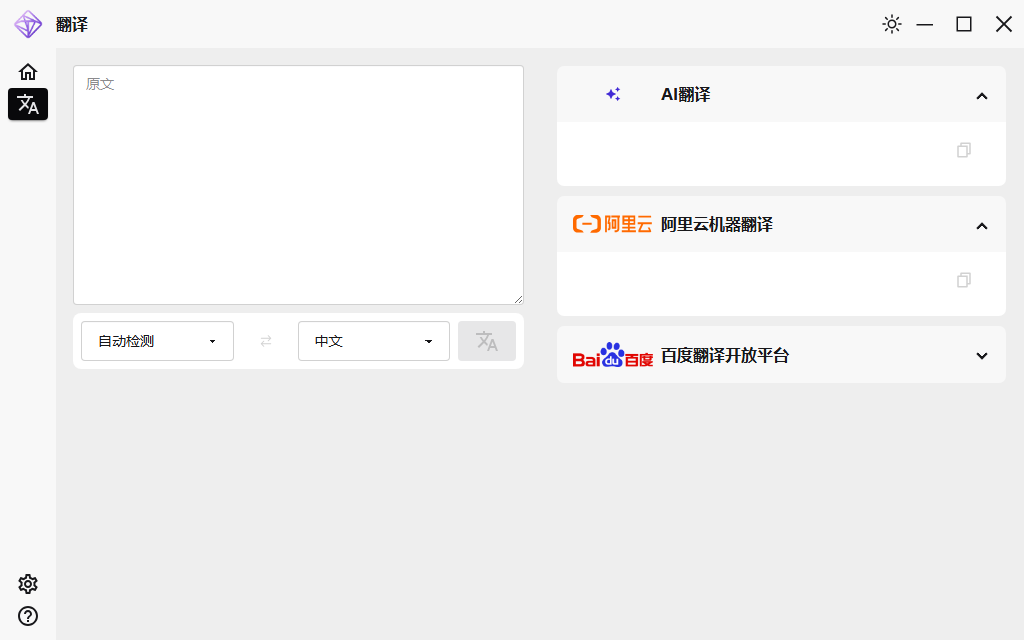Toggle the light/dark theme sun icon
Viewport: 1024px width, 640px height.
point(892,24)
